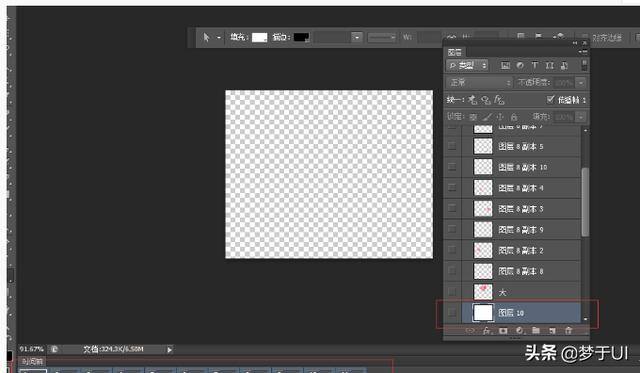Select the 图层 8 副本 3 layer name

tap(521, 209)
